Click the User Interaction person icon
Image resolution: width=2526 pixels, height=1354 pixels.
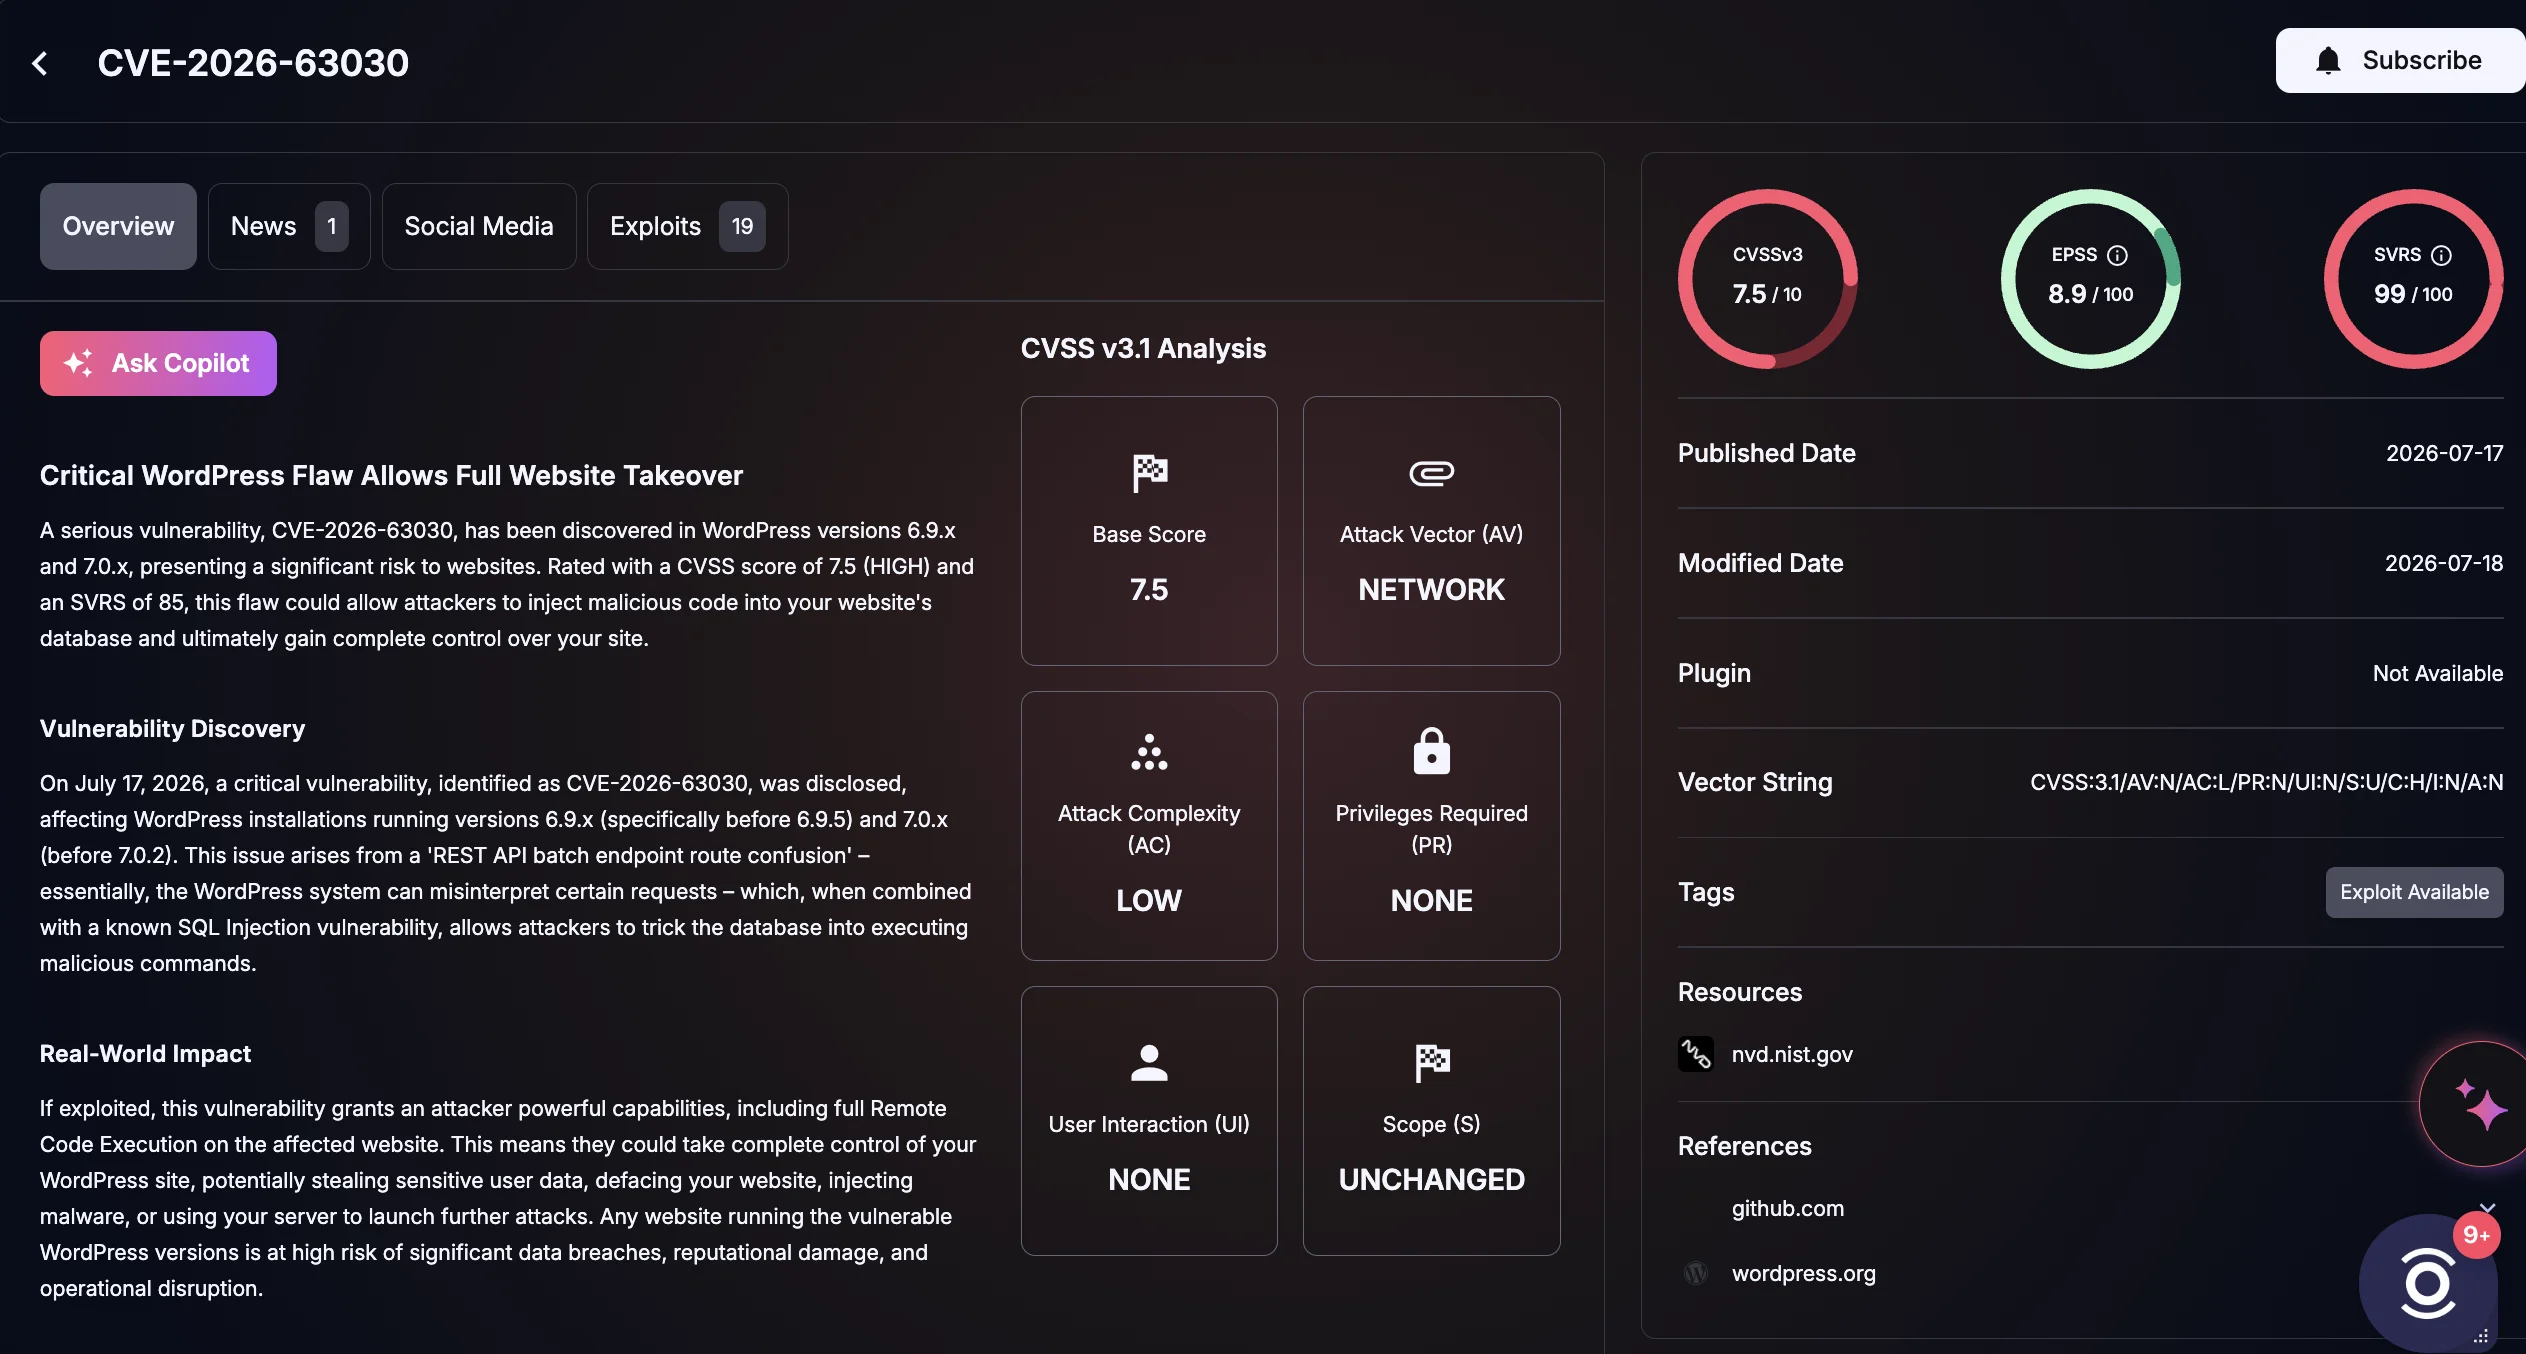[x=1149, y=1062]
